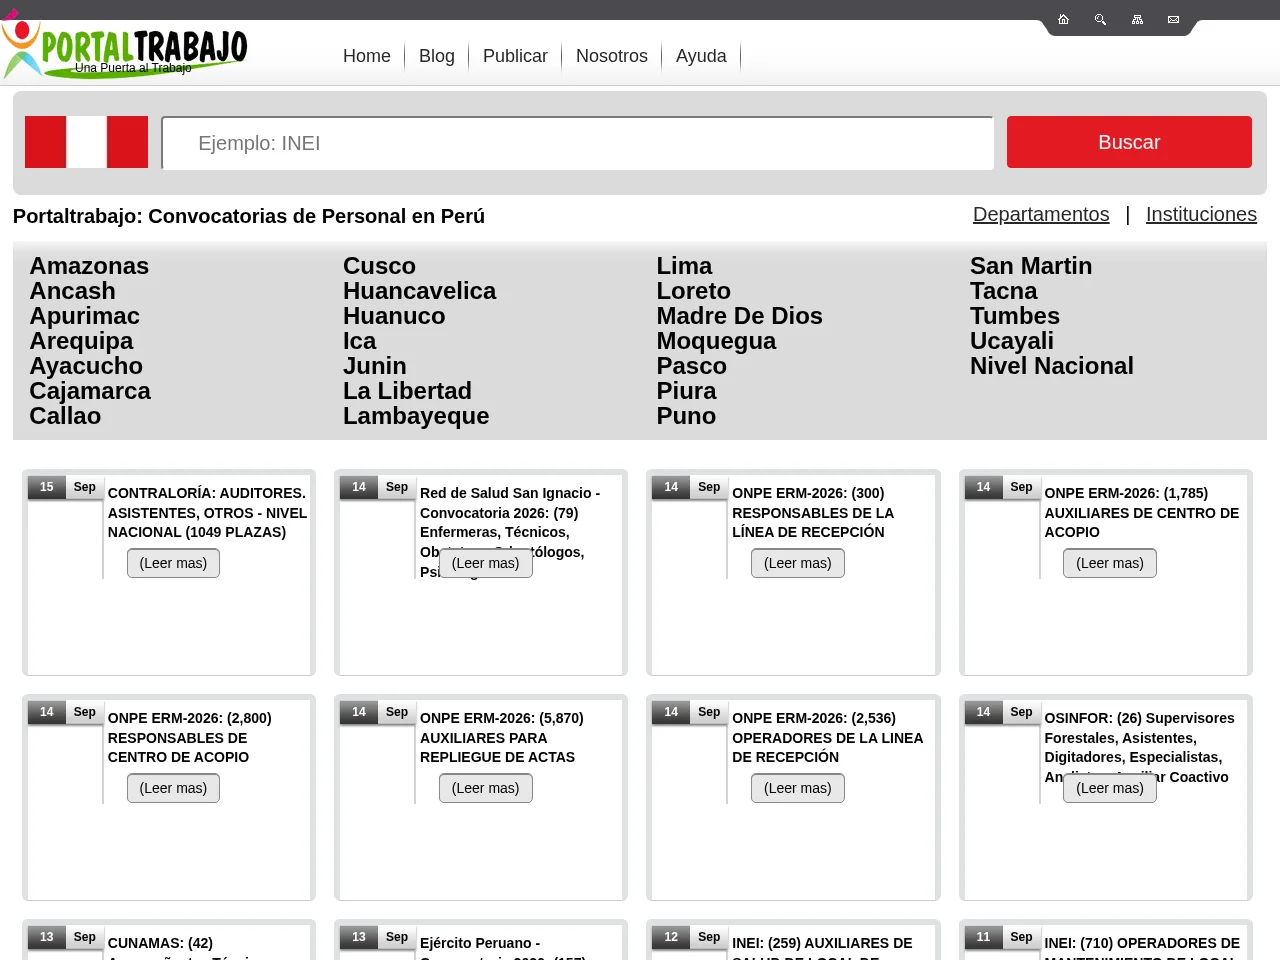Click 'Leer mas' for Operadores de la Linea
This screenshot has height=960, width=1280.
click(798, 788)
